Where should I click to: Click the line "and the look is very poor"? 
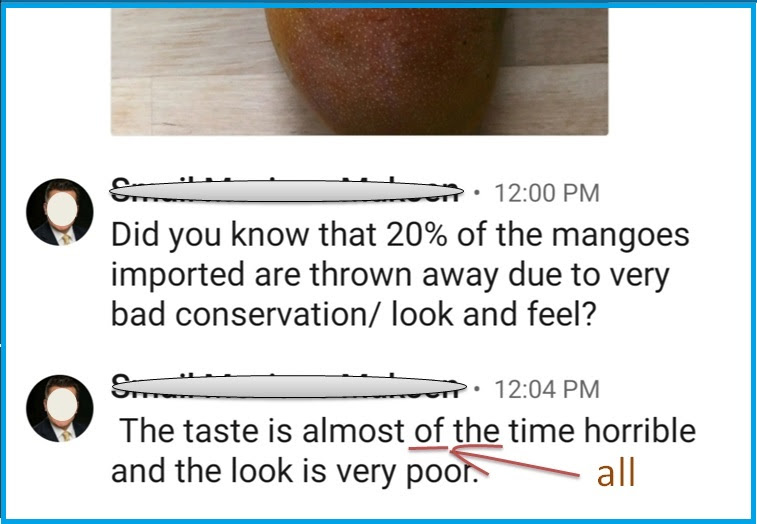[x=294, y=471]
